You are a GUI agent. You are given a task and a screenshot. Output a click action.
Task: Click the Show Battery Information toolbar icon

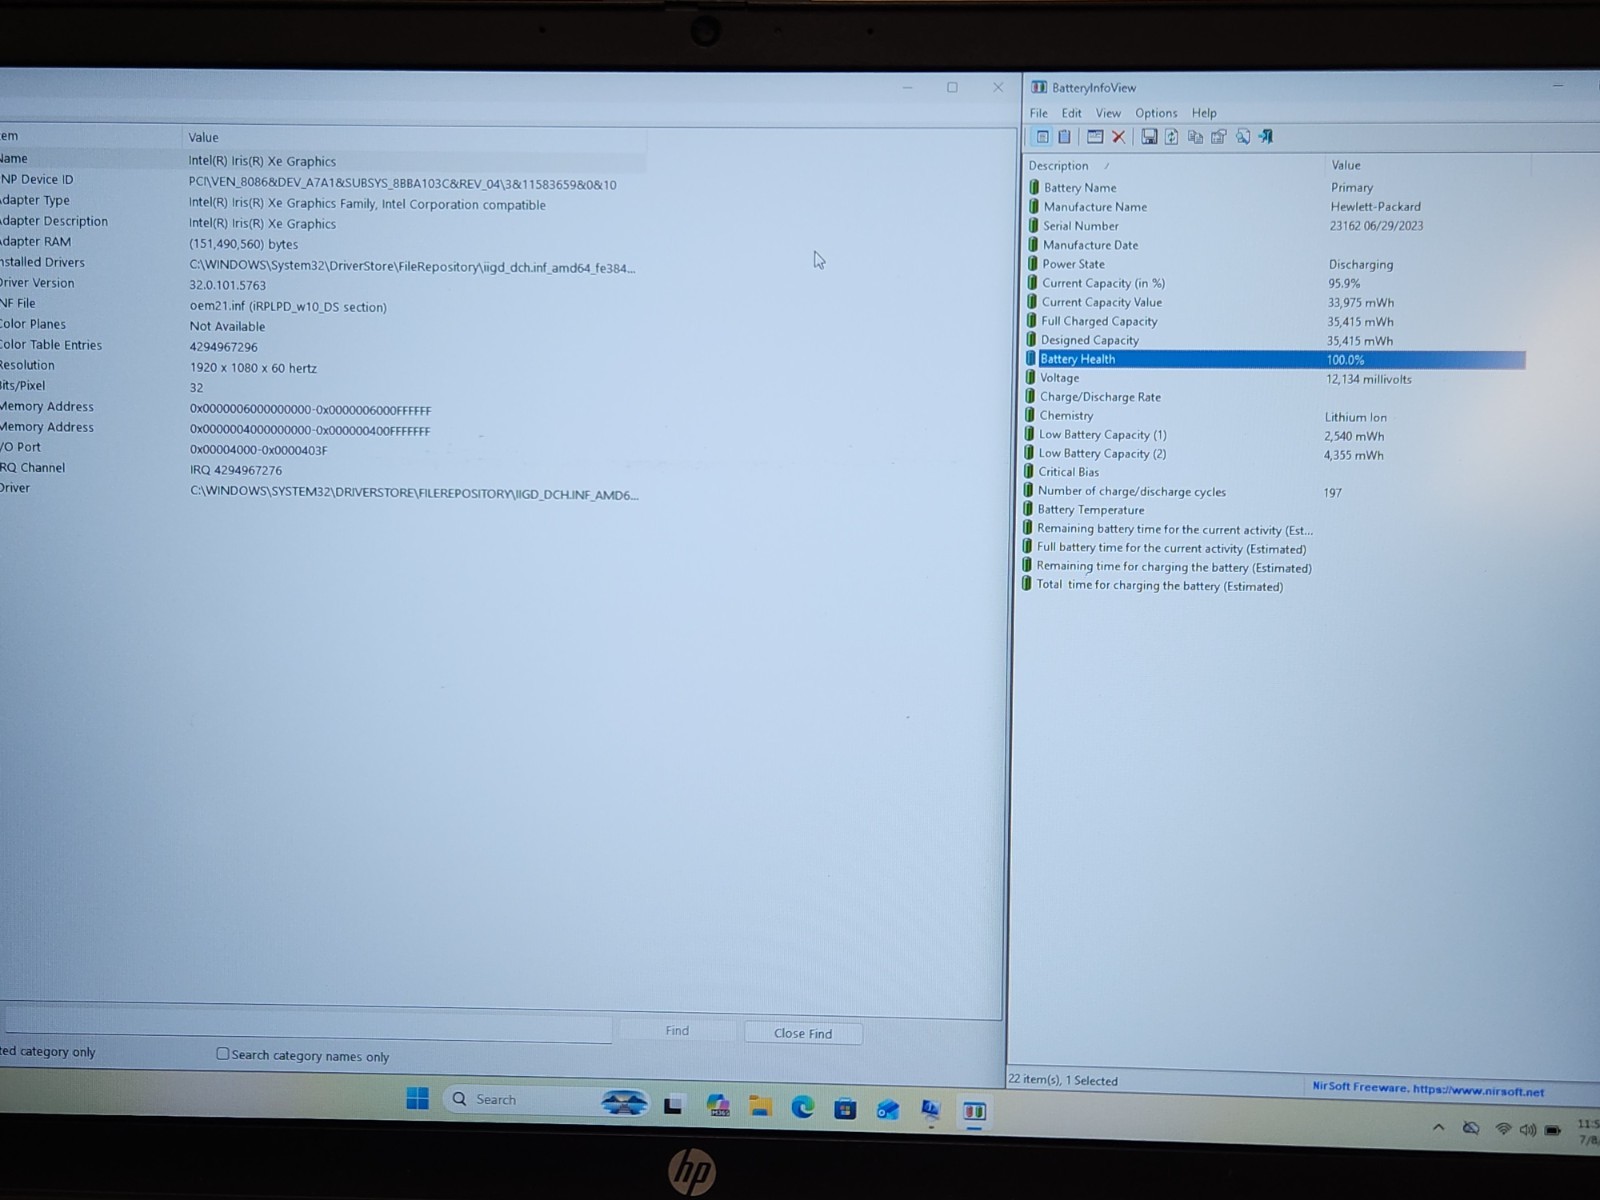pos(1042,137)
